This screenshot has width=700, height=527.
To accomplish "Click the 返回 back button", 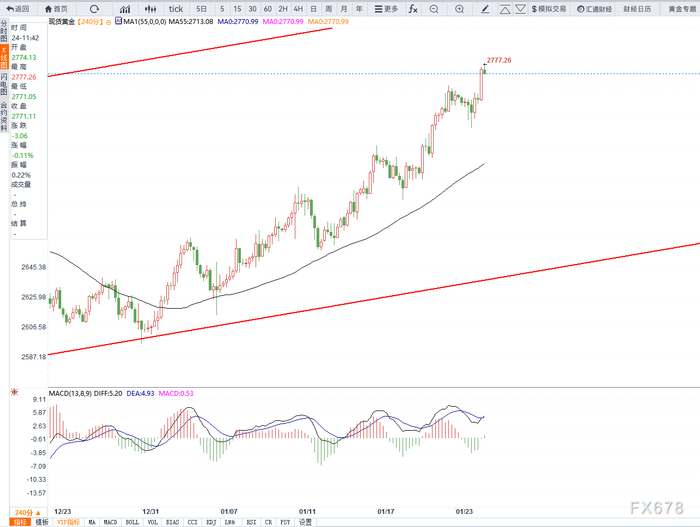I will [x=18, y=8].
